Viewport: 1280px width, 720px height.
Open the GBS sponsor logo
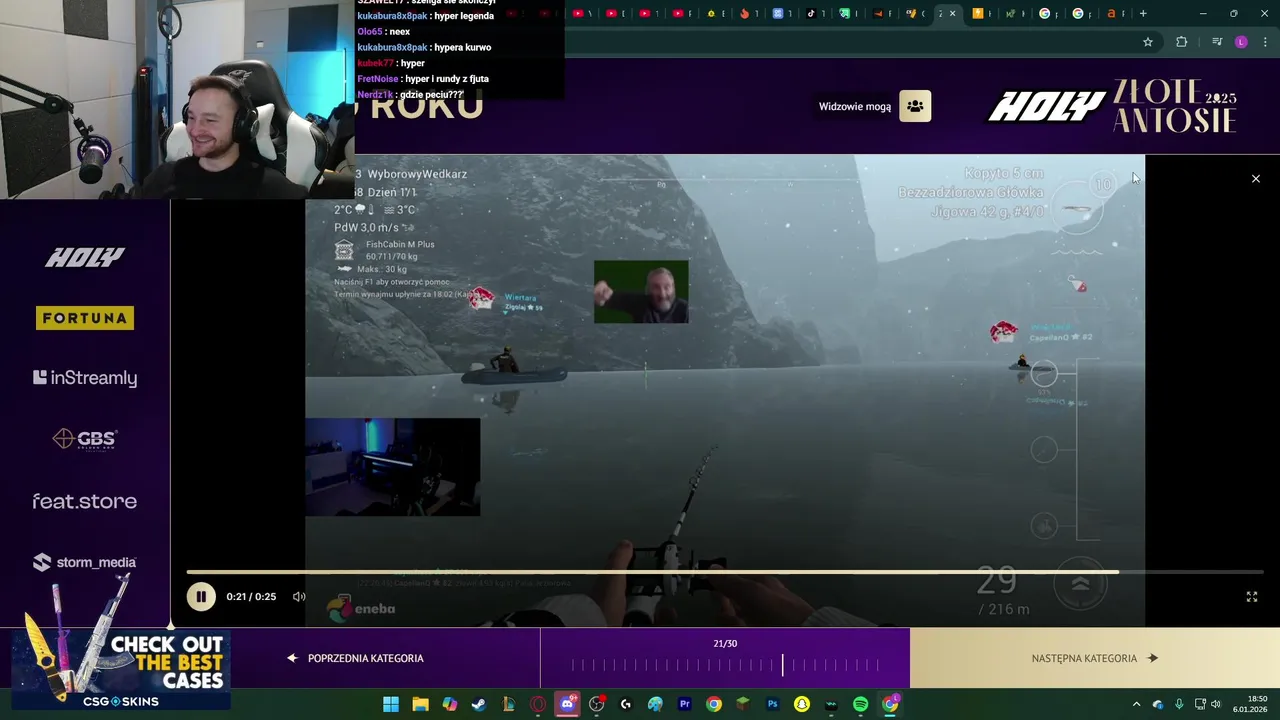[x=85, y=439]
